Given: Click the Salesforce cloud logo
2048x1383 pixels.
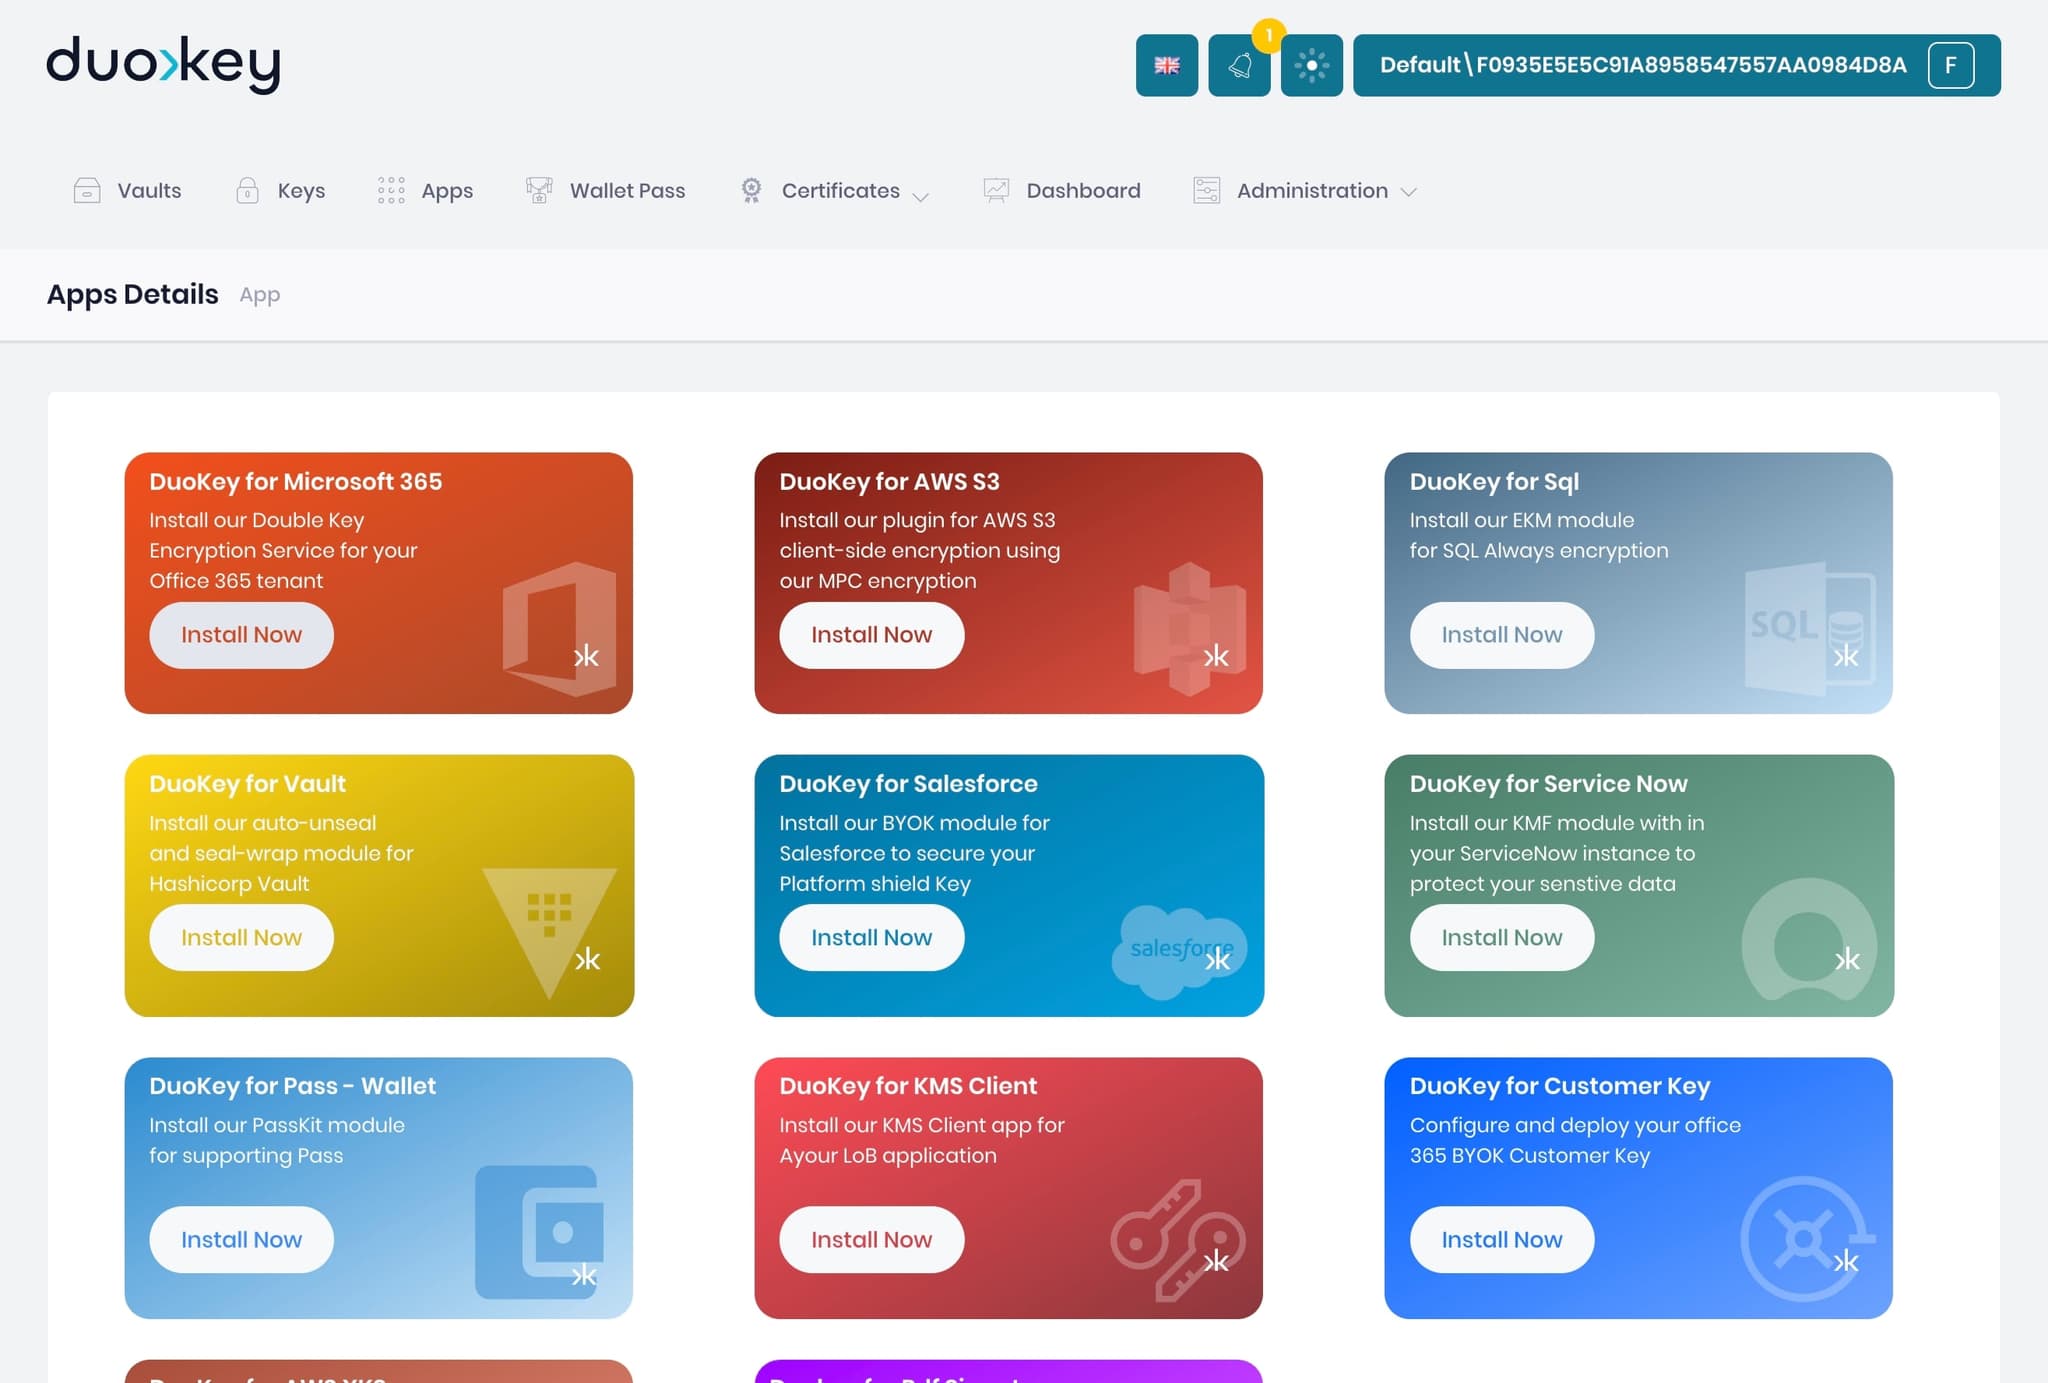Looking at the screenshot, I should point(1179,951).
